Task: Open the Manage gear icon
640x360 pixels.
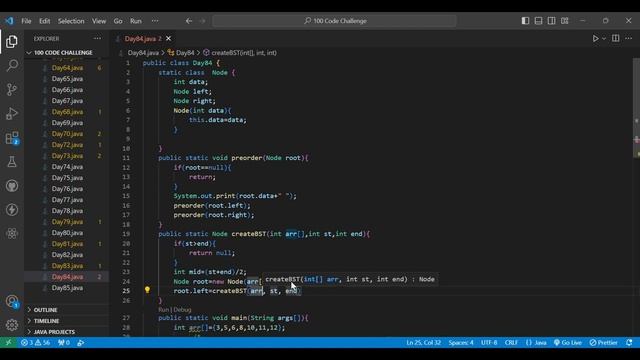Action: tap(12, 325)
